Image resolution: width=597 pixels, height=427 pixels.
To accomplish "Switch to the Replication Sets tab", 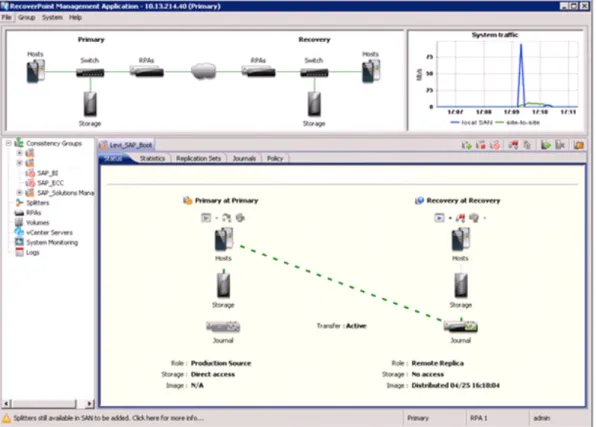I will tap(198, 158).
